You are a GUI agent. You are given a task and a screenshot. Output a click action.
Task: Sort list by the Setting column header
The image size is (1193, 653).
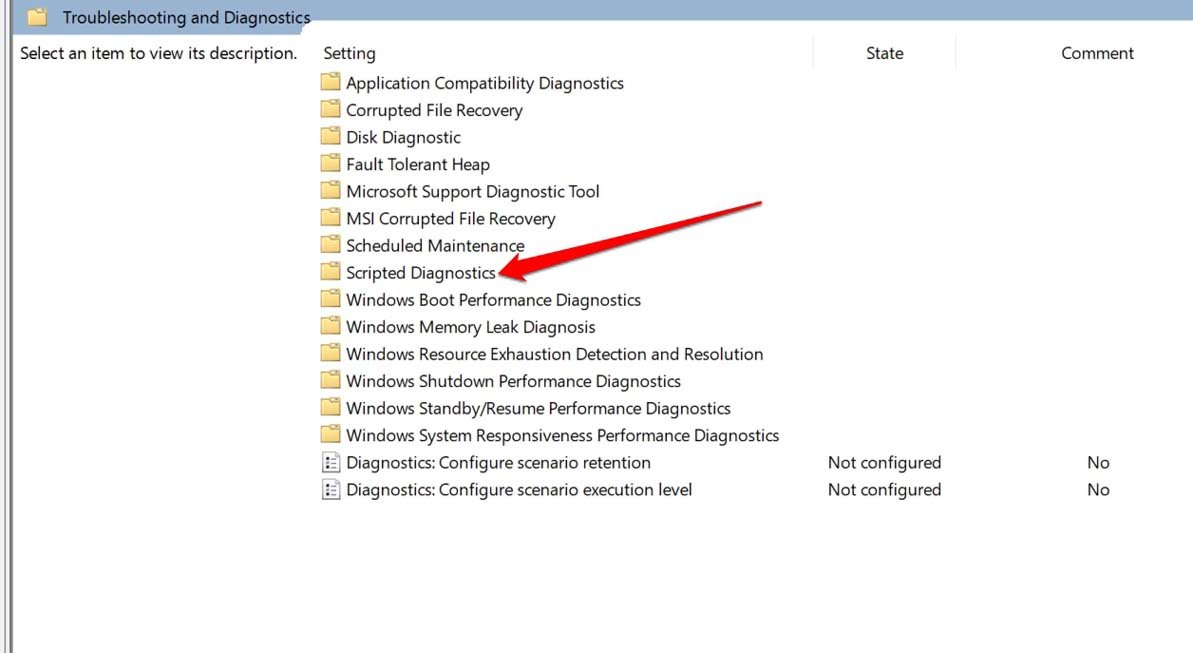[x=349, y=53]
